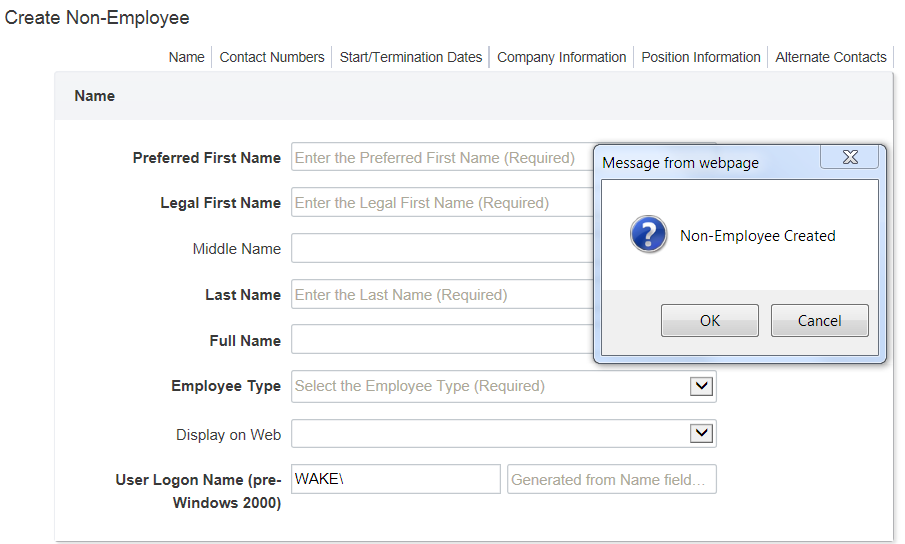The width and height of the screenshot is (905, 544).
Task: Click into the Legal First Name field
Action: (443, 202)
